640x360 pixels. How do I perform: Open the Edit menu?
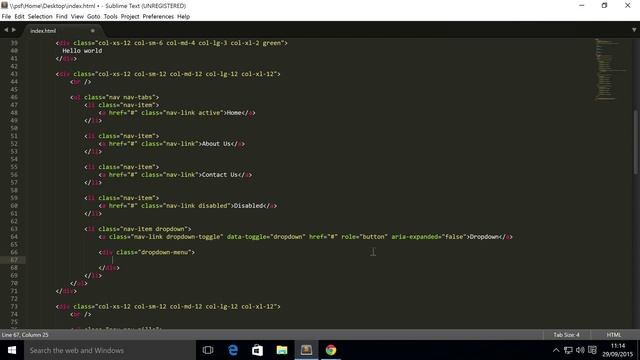pyautogui.click(x=19, y=17)
